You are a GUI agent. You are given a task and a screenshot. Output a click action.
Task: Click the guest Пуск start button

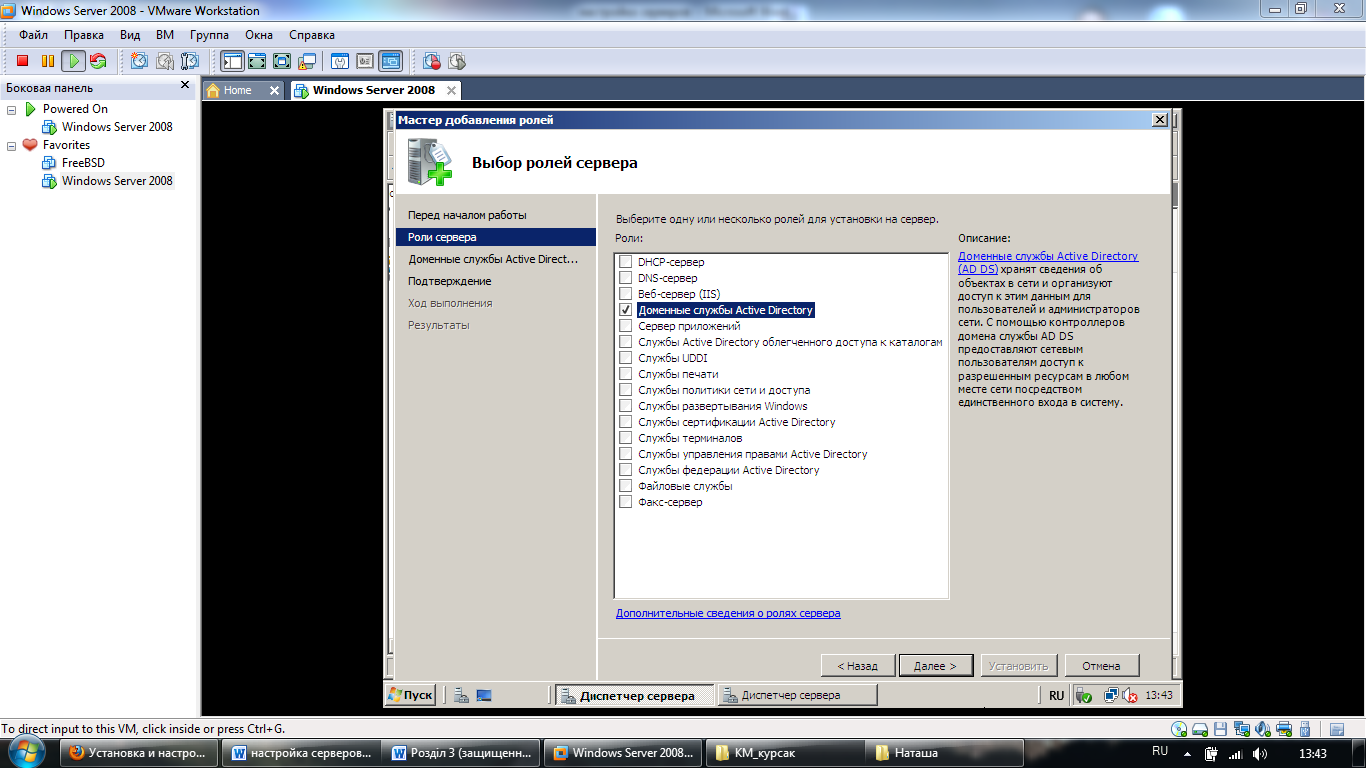(410, 695)
